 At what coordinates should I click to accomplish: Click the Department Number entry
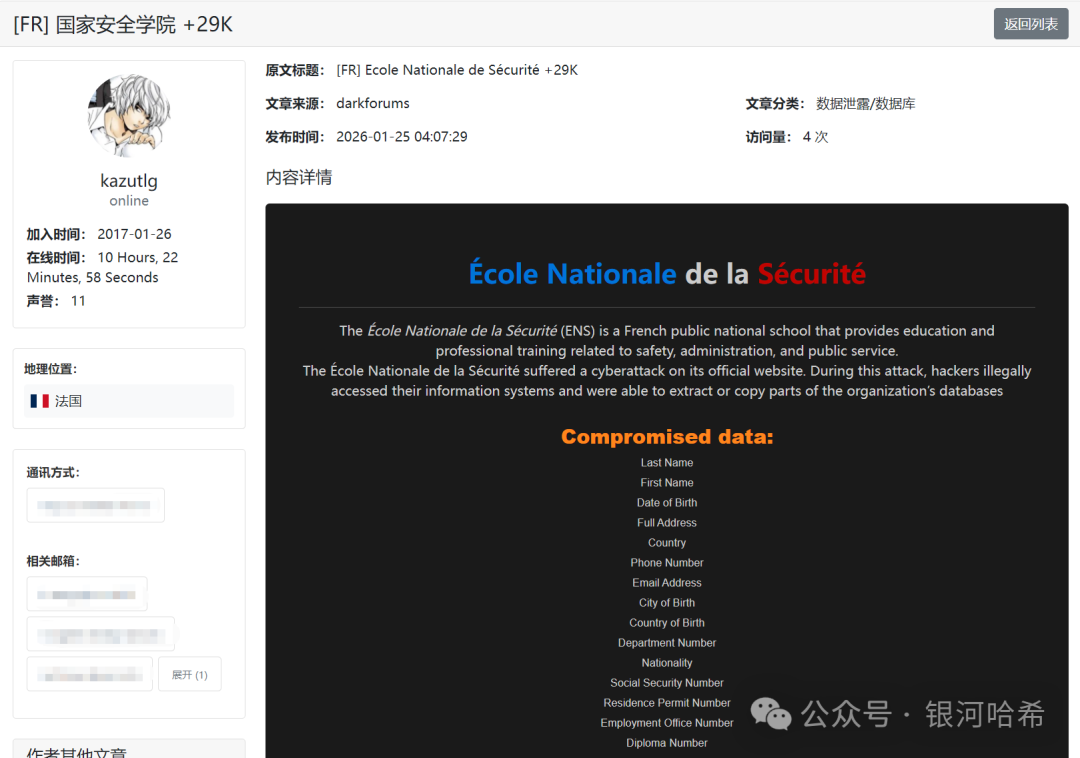pos(667,642)
